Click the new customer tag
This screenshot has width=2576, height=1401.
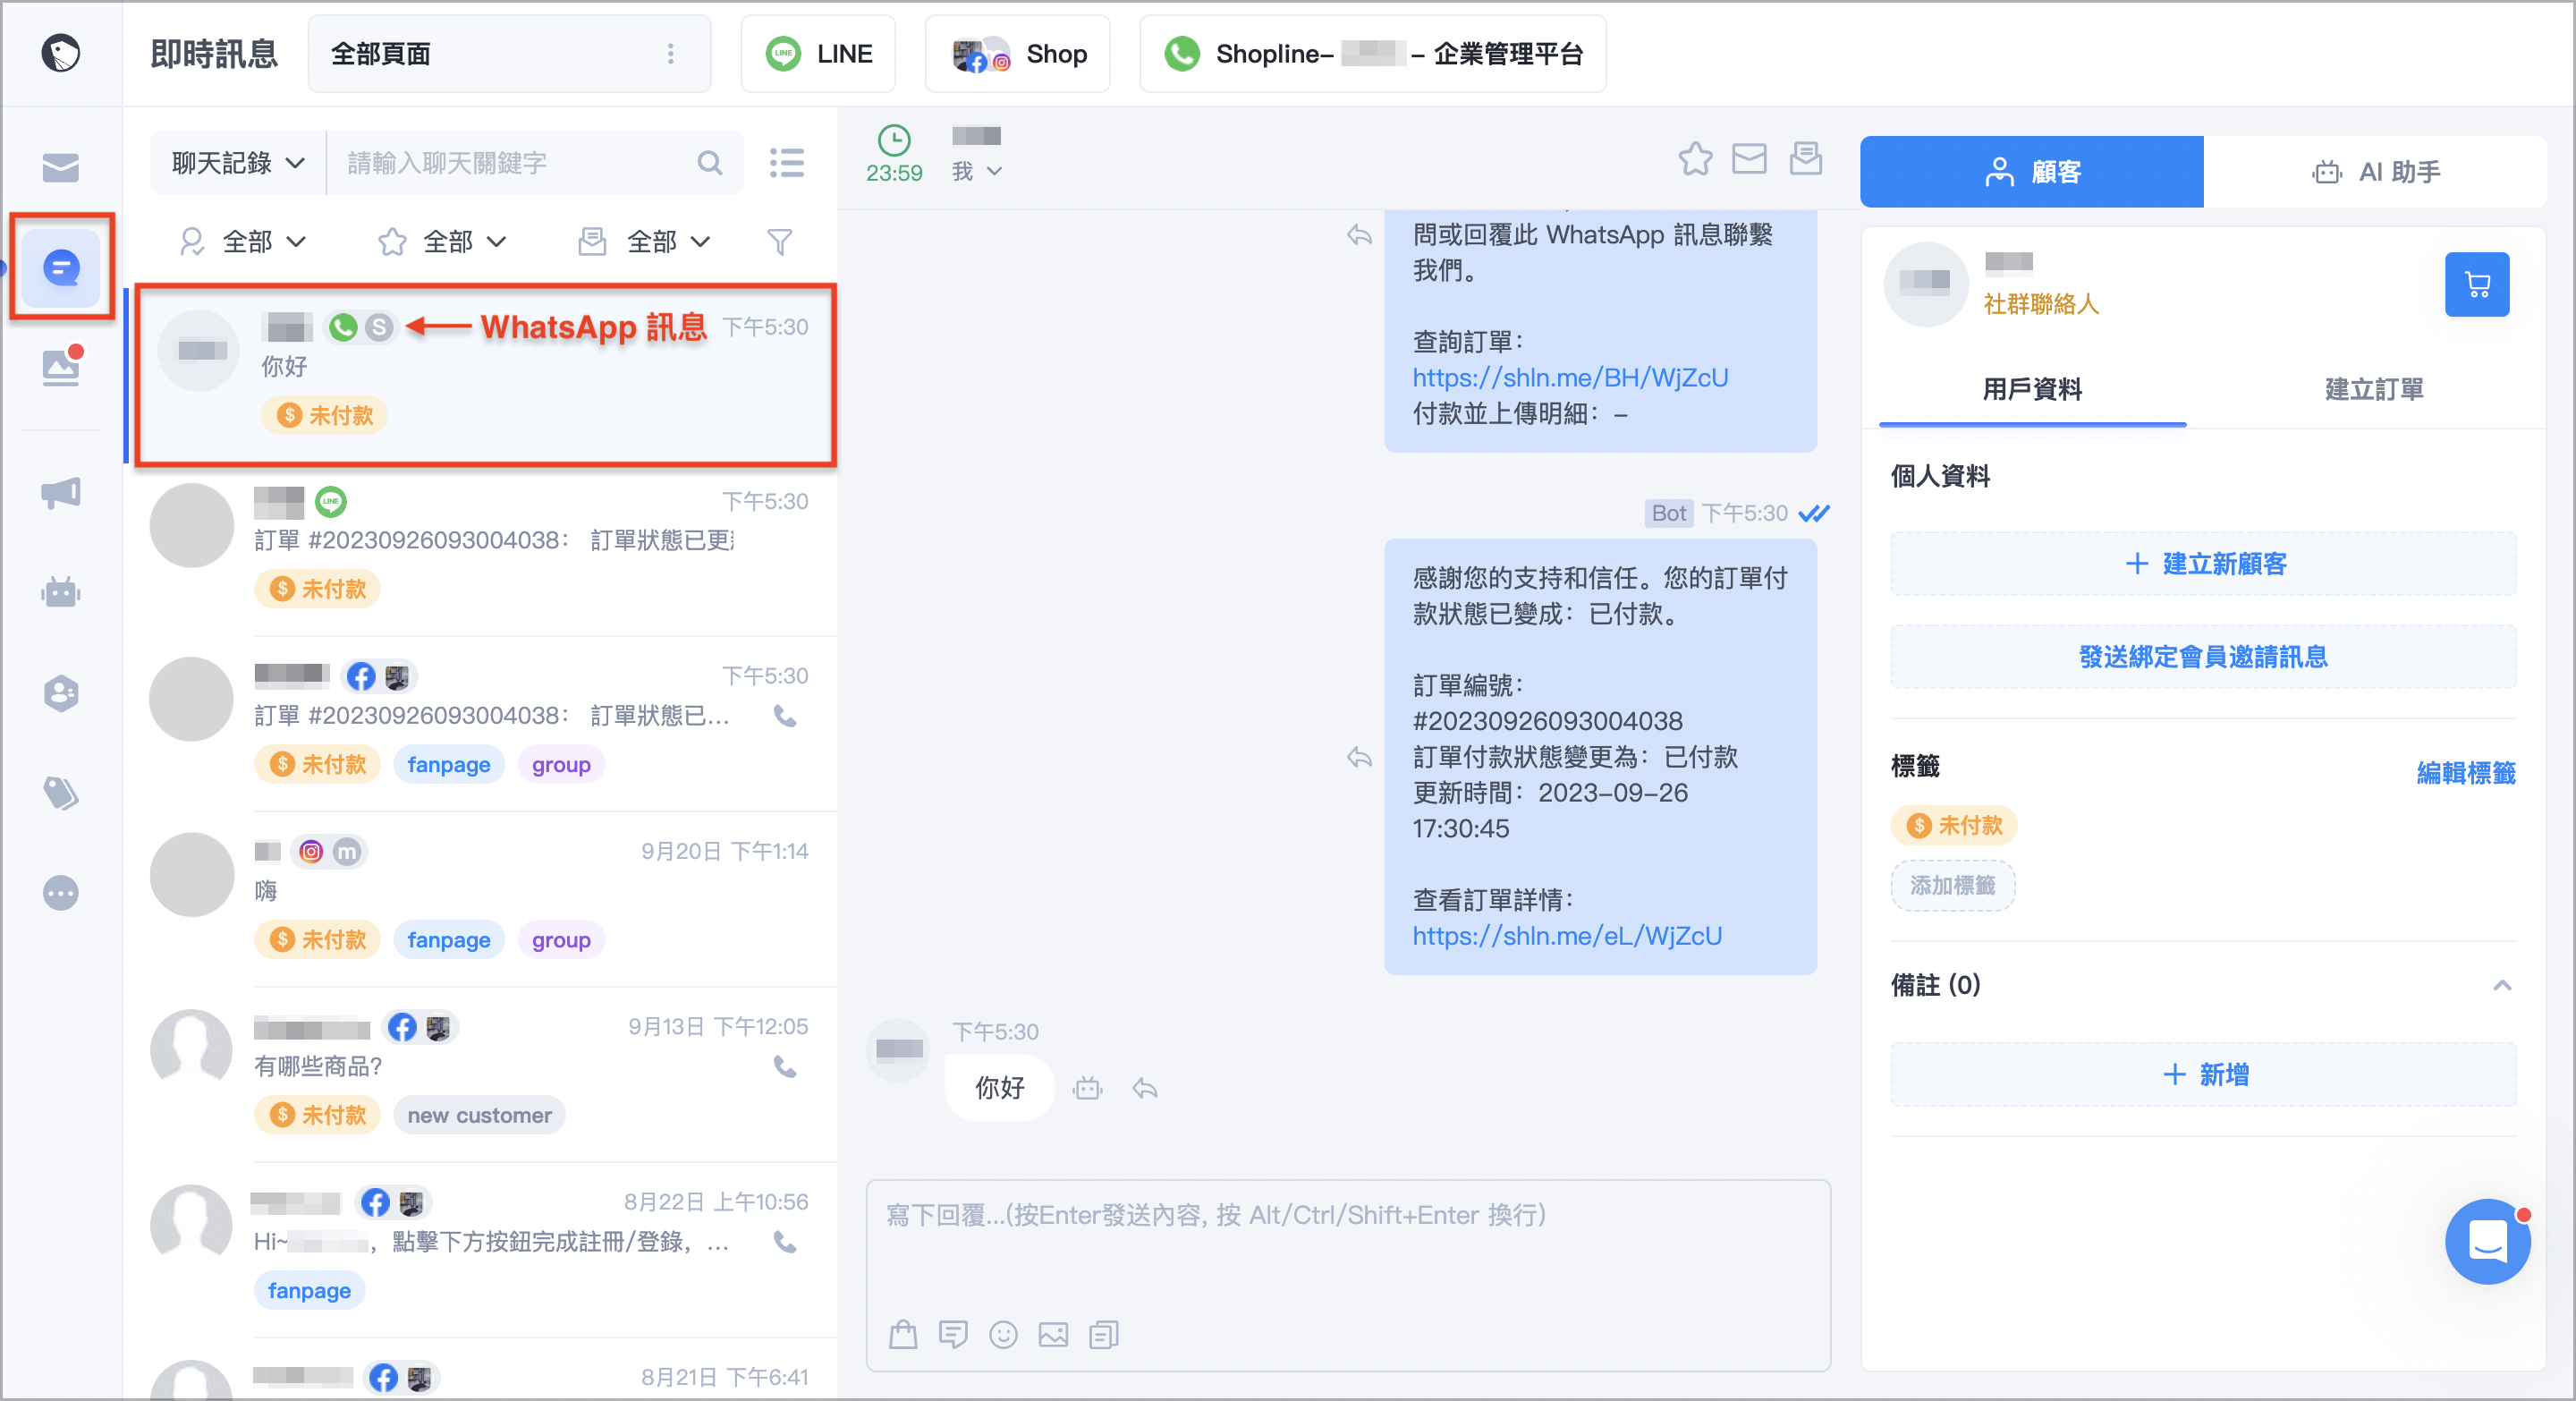[479, 1115]
